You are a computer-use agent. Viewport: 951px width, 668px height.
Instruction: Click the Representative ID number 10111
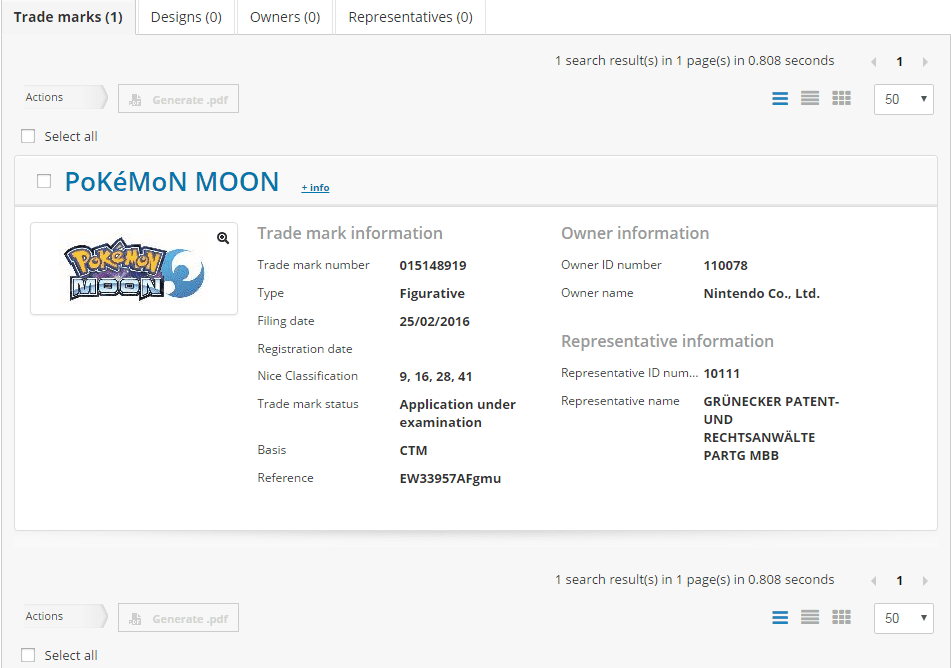click(x=721, y=373)
